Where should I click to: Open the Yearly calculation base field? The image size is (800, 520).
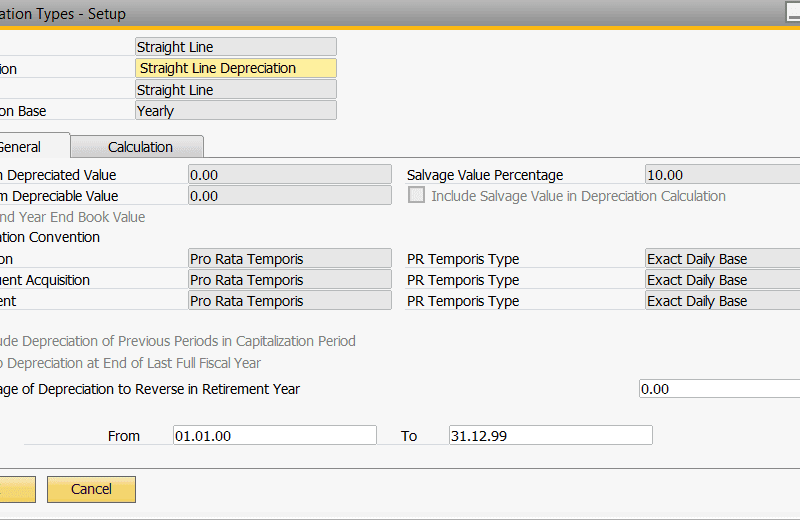(x=236, y=111)
